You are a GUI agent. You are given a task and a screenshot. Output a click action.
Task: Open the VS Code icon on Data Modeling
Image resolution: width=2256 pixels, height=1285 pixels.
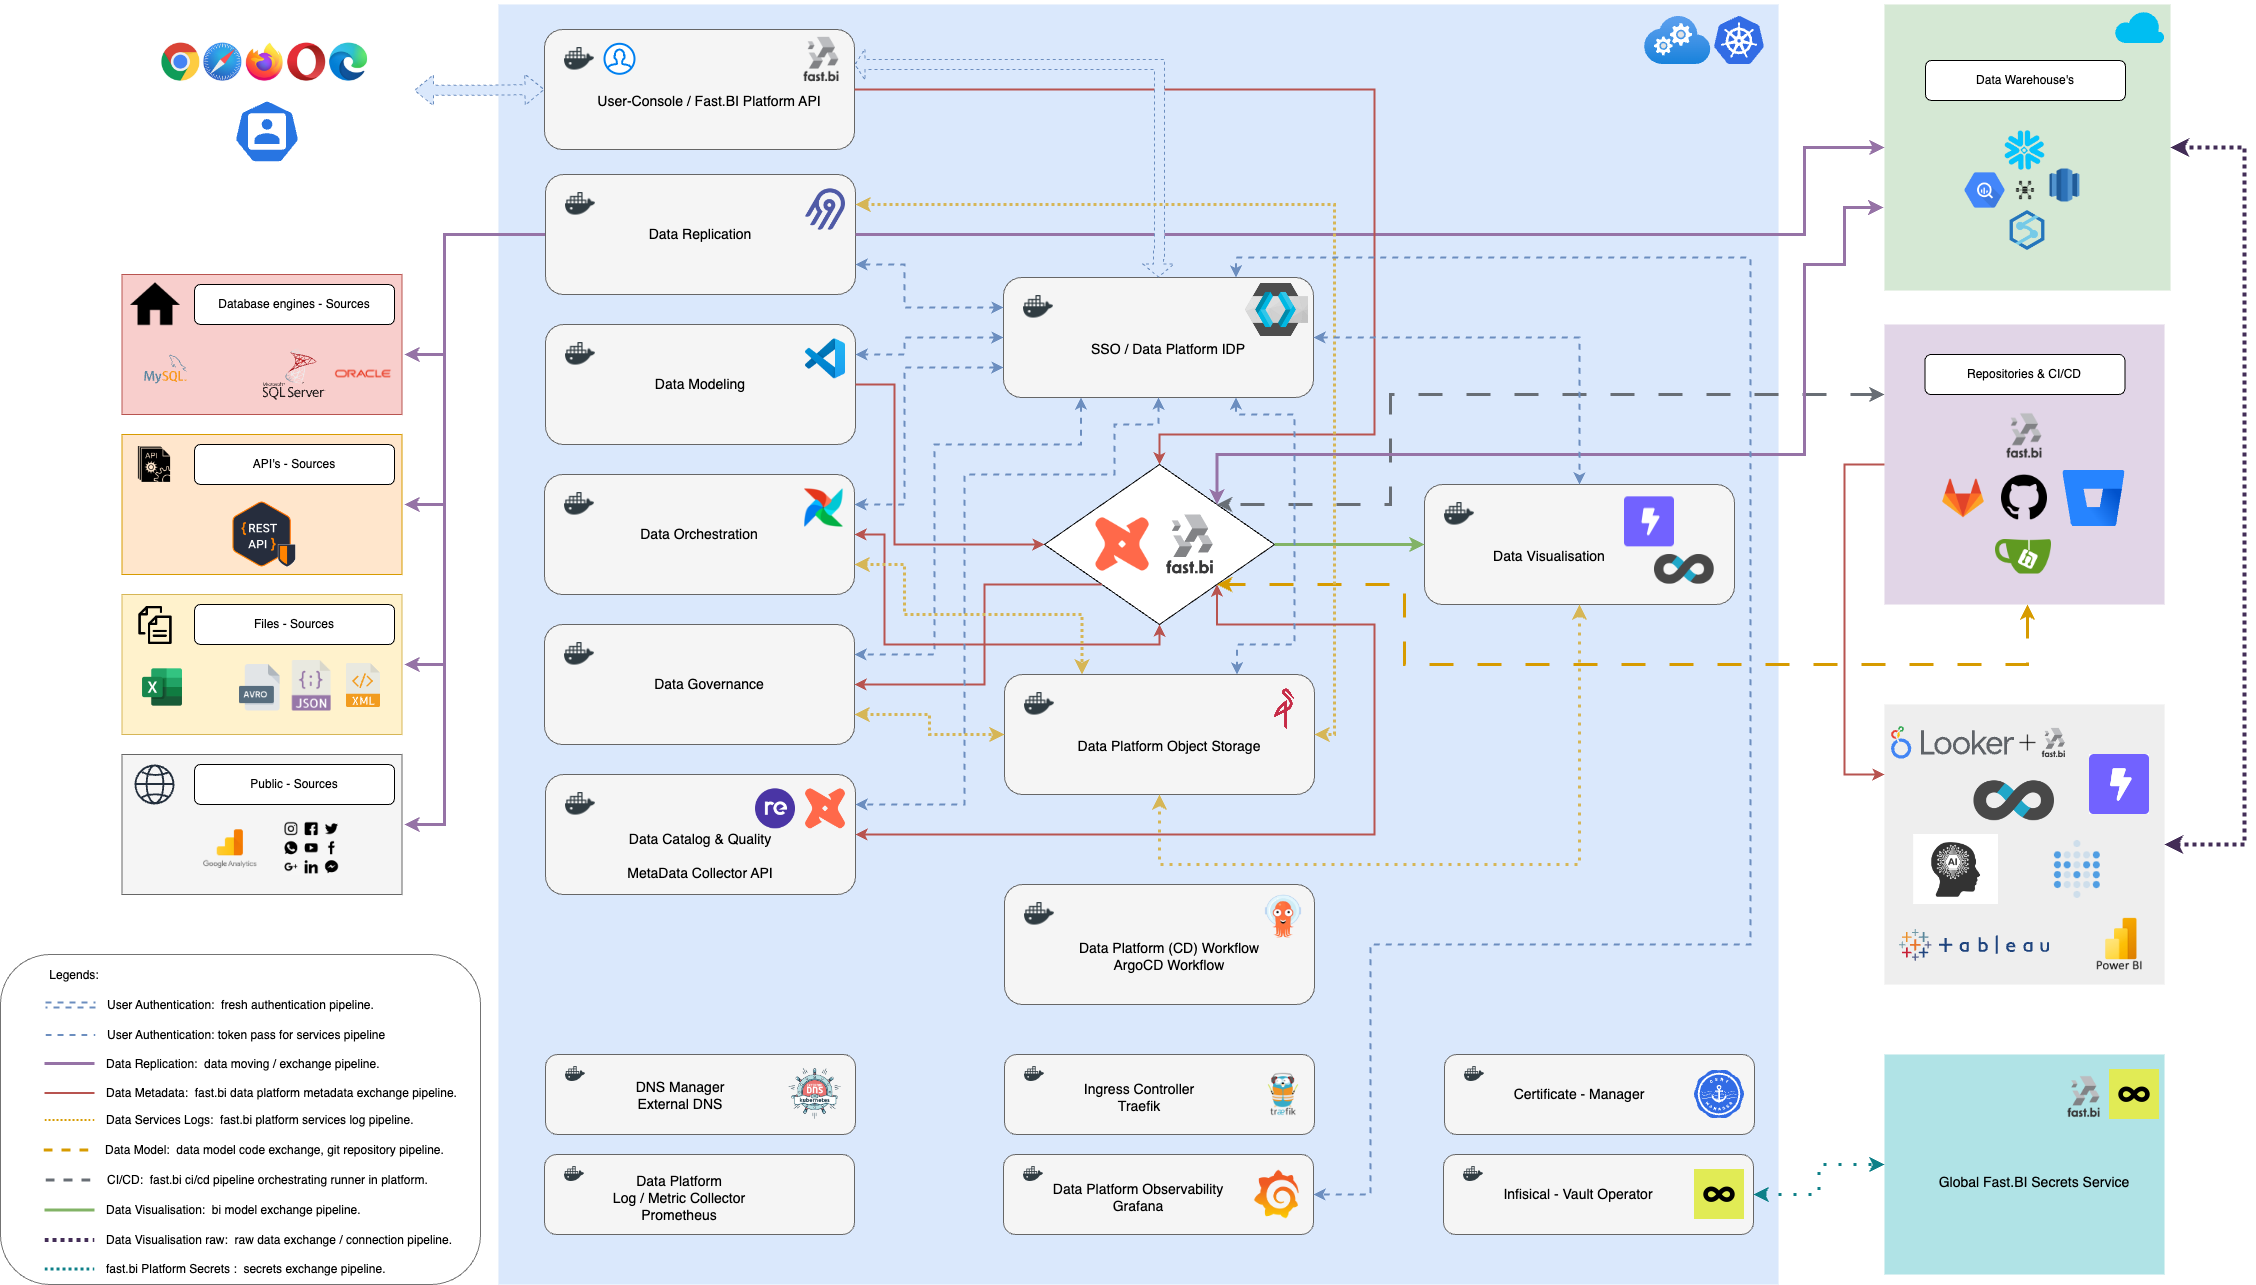click(823, 359)
